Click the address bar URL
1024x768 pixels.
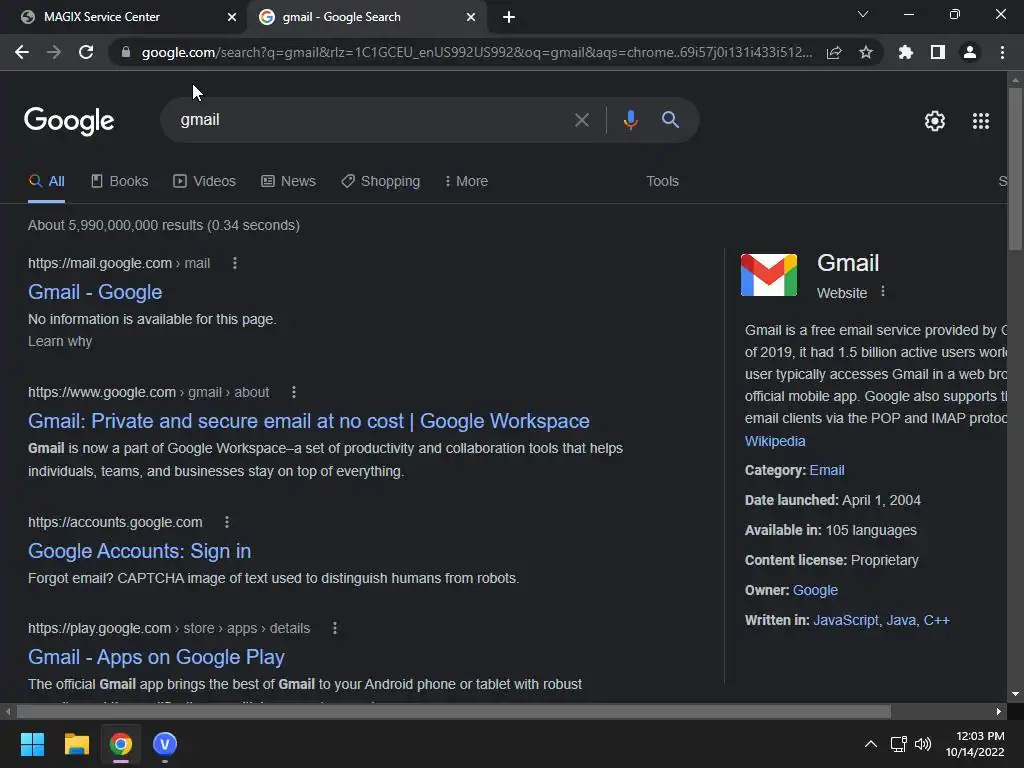point(477,52)
